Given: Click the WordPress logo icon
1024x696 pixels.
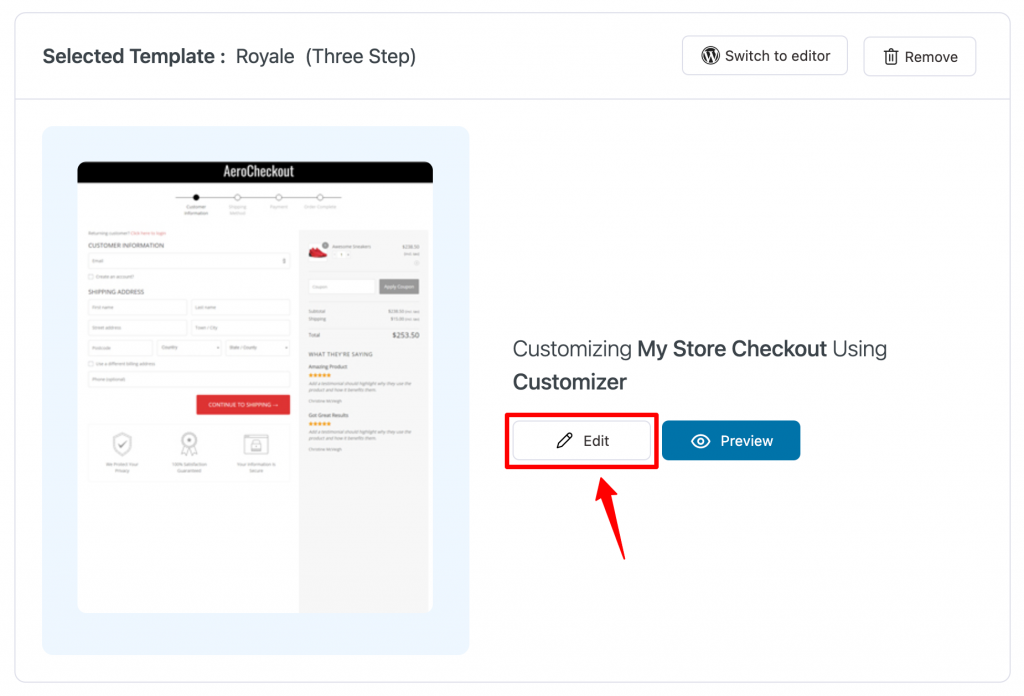Looking at the screenshot, I should coord(711,55).
